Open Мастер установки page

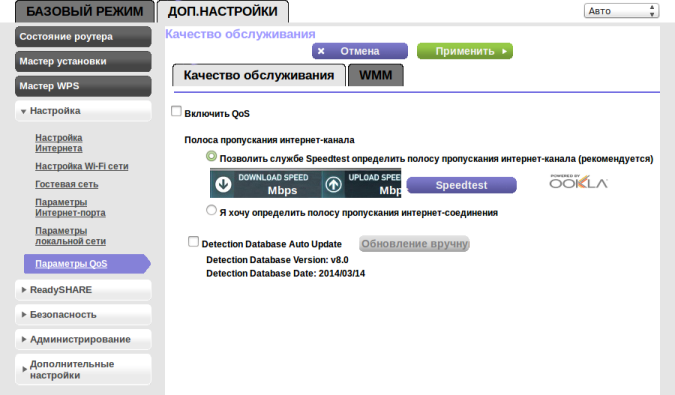coord(83,62)
